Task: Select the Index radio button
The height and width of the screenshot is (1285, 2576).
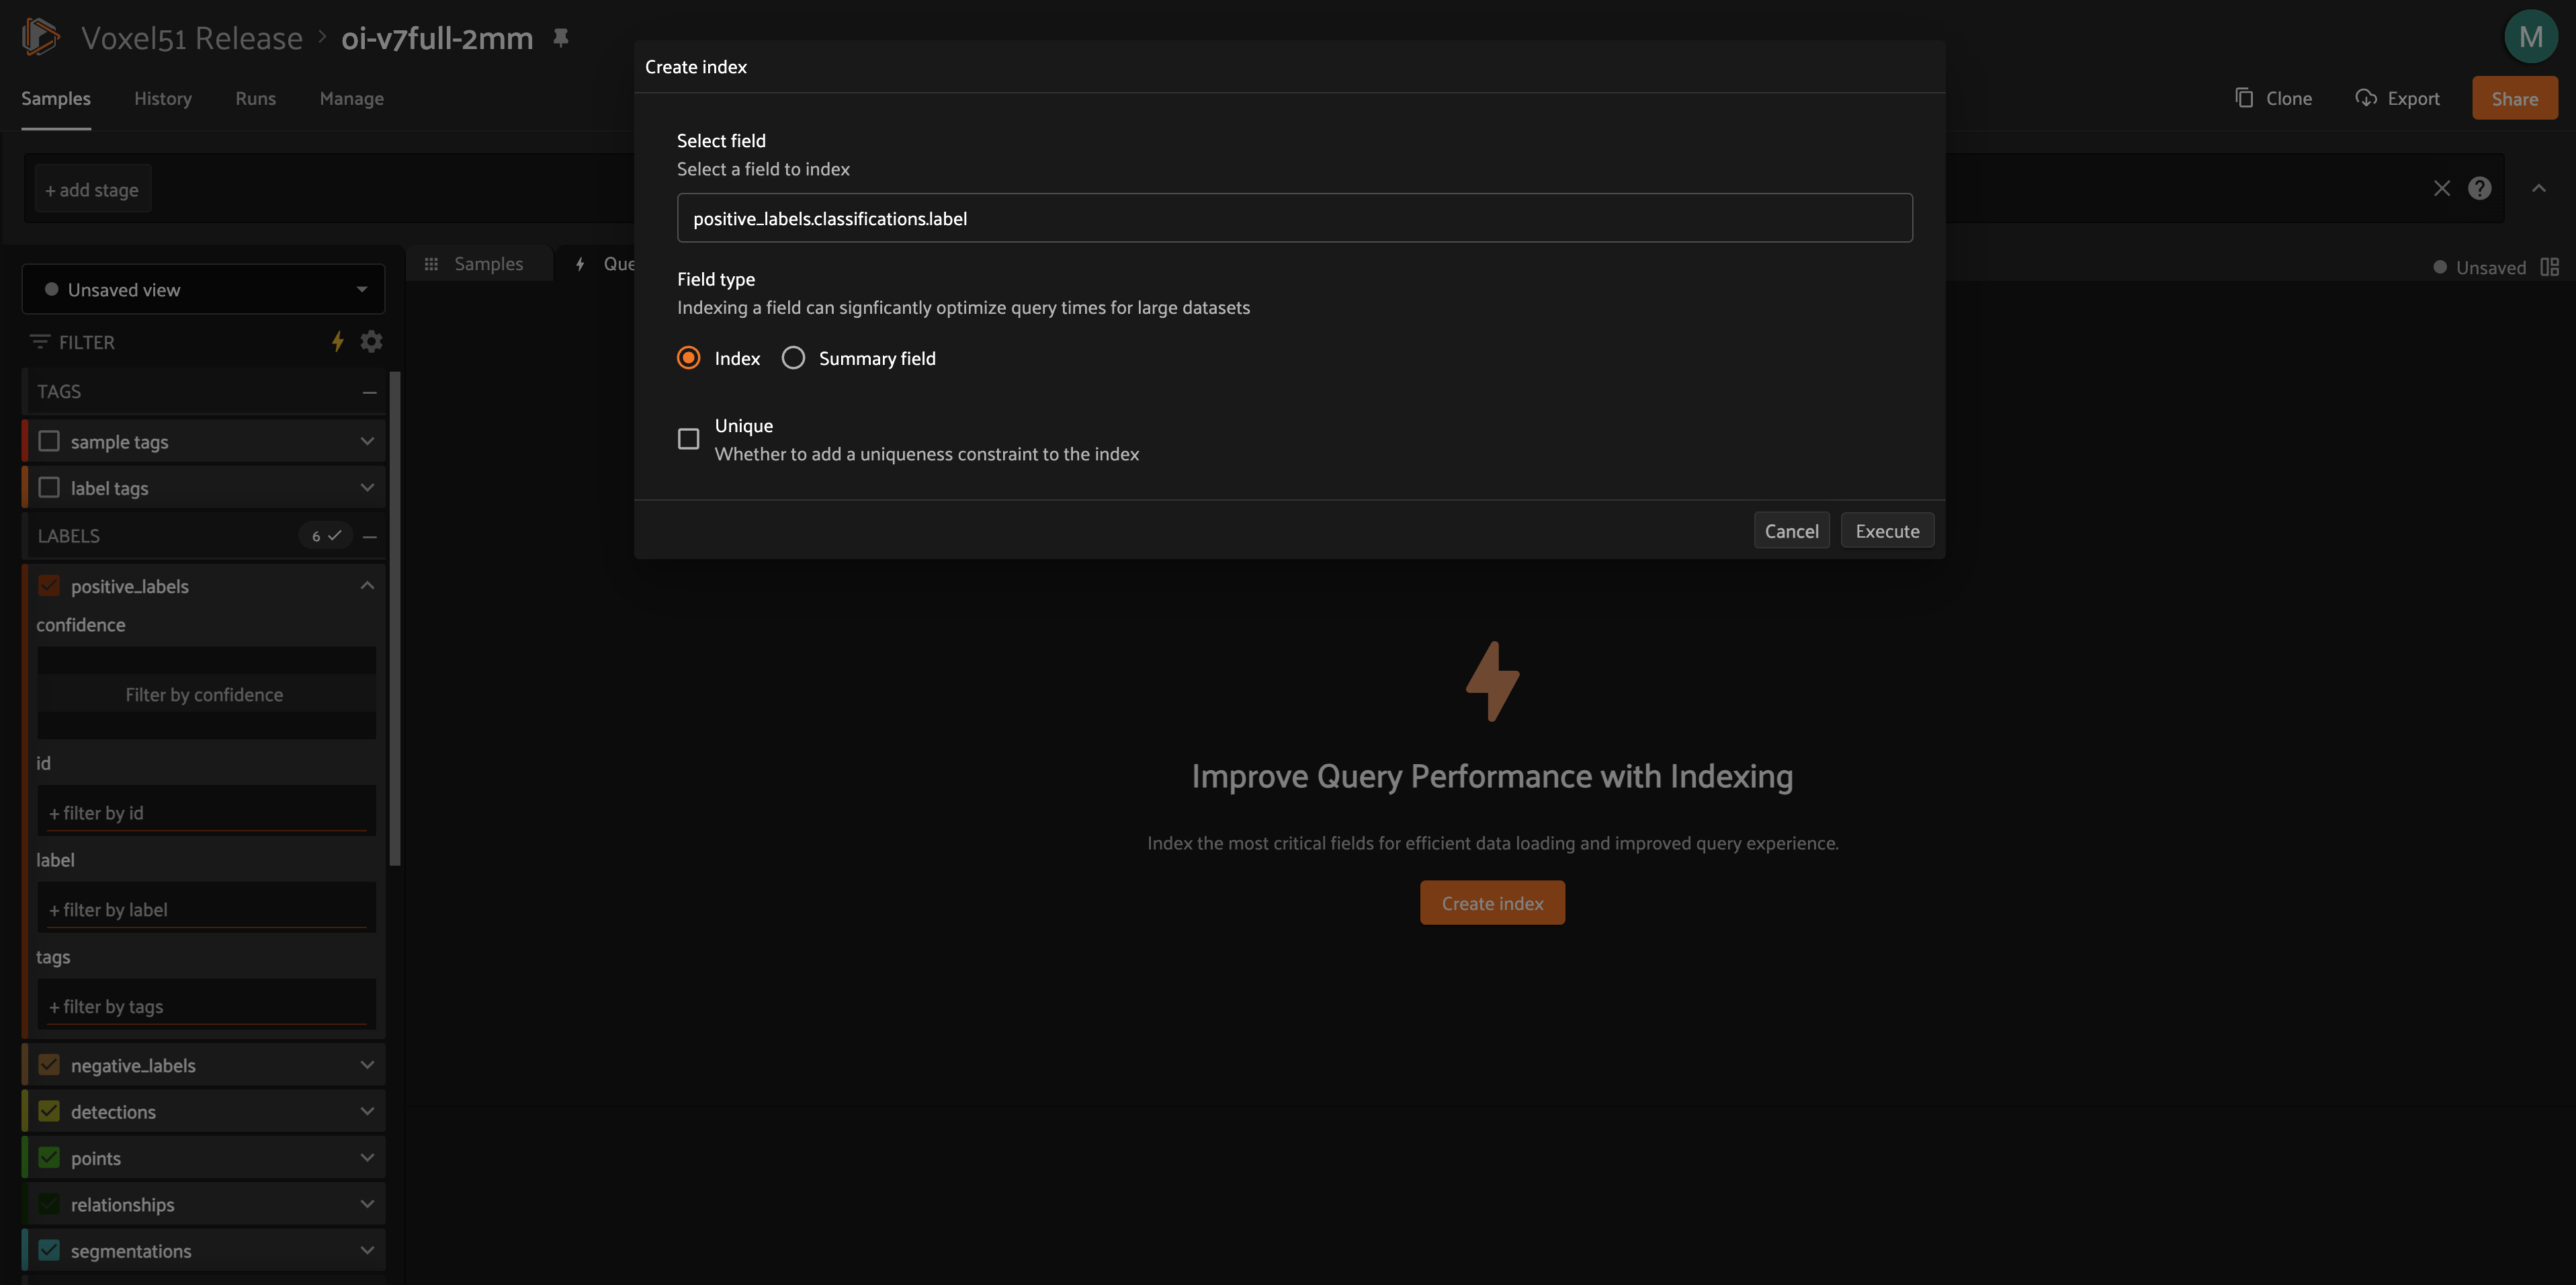Action: [x=688, y=358]
